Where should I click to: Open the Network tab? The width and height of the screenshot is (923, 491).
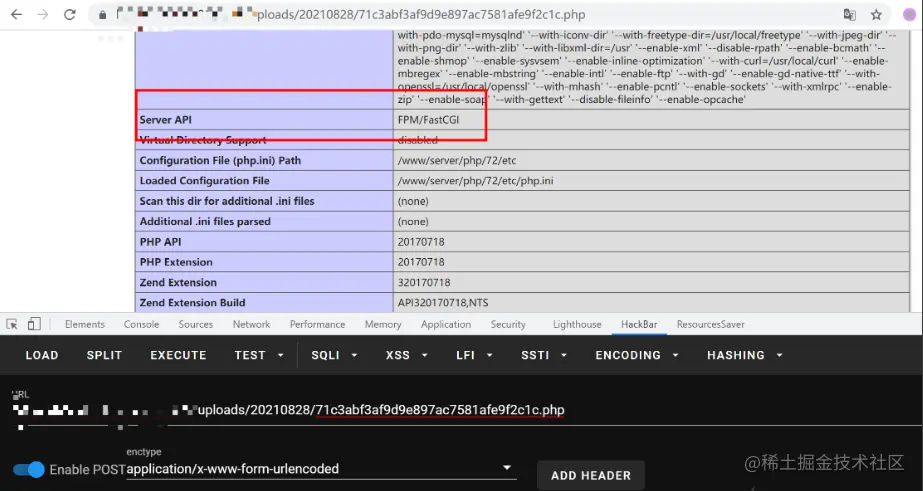251,324
